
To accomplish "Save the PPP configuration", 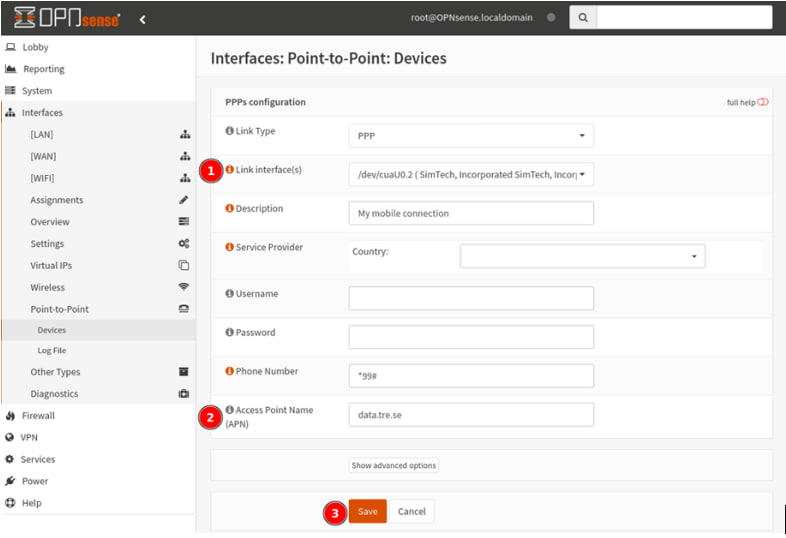I will point(367,511).
